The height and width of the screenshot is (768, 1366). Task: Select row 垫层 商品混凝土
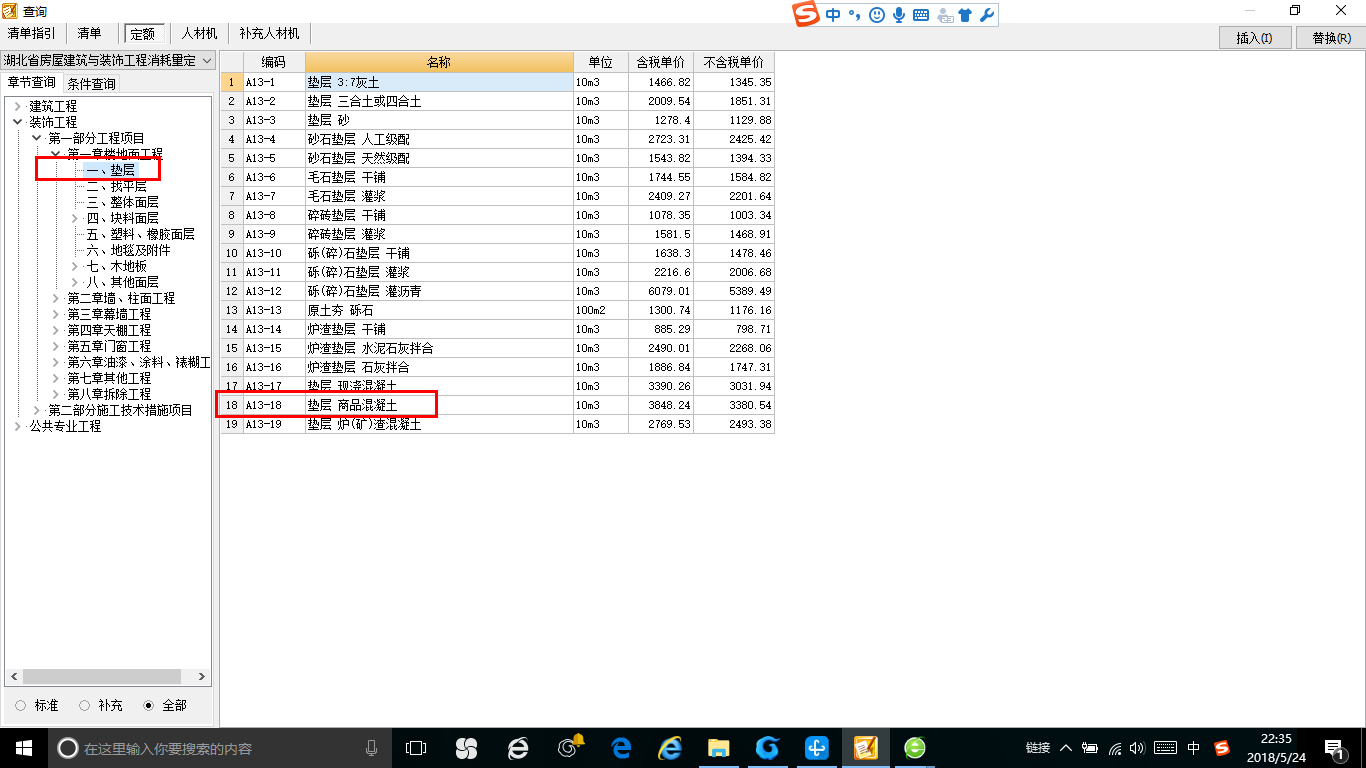point(498,405)
